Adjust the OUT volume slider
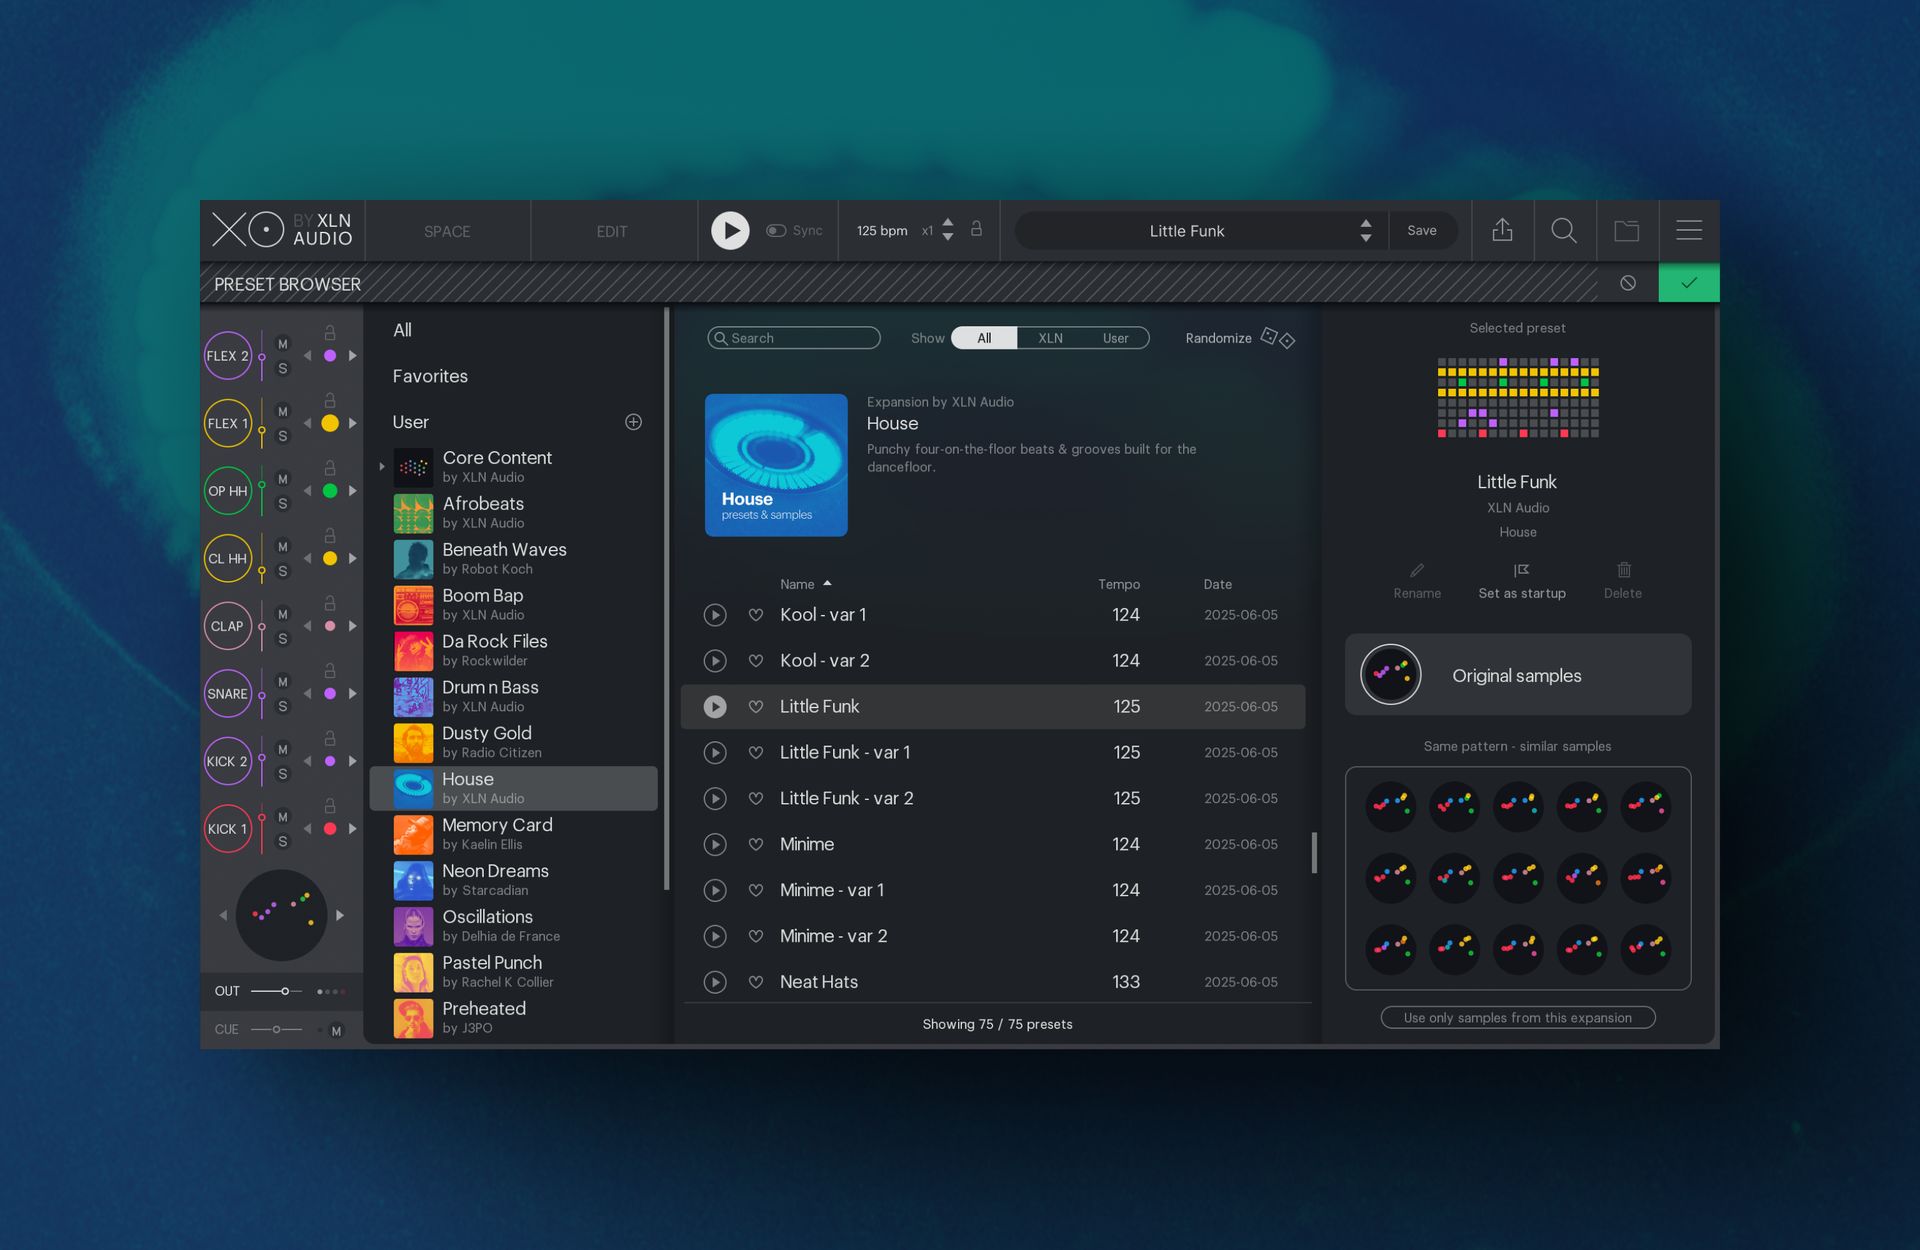The width and height of the screenshot is (1920, 1250). tap(276, 991)
